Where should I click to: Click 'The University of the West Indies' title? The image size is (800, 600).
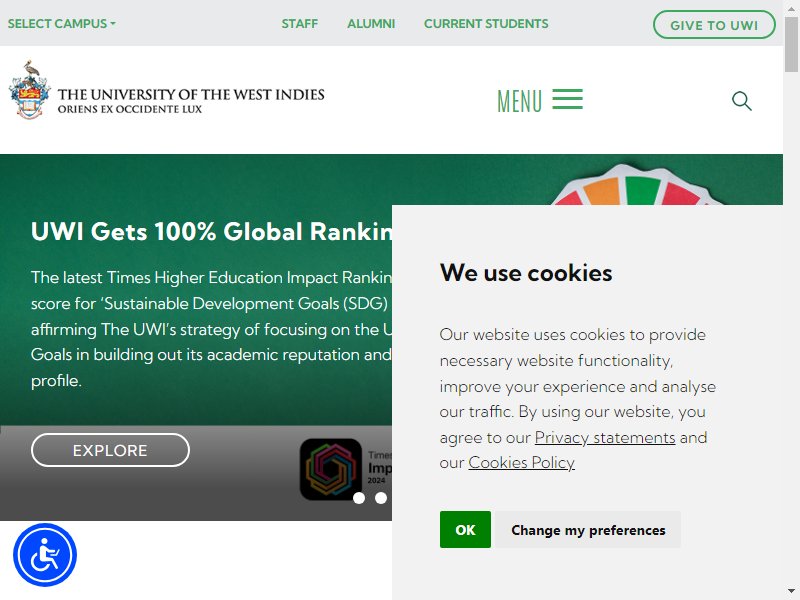(191, 94)
